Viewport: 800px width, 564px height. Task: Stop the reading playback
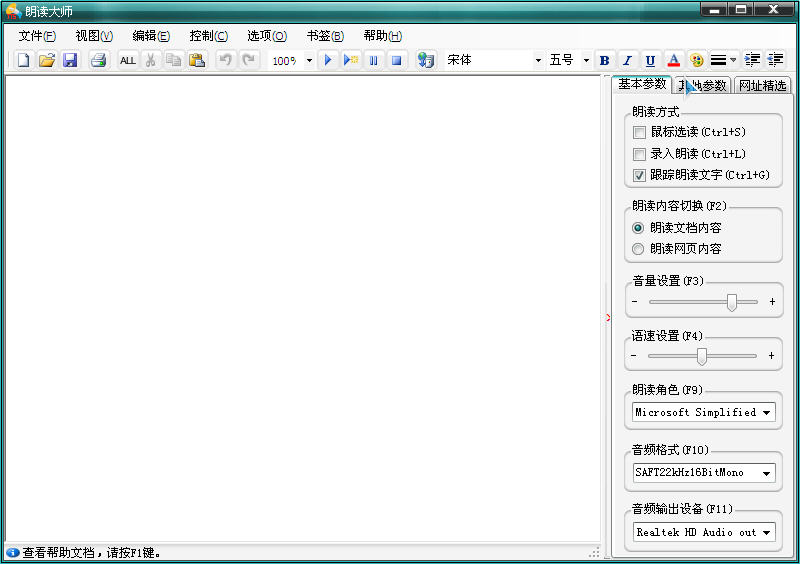click(396, 60)
